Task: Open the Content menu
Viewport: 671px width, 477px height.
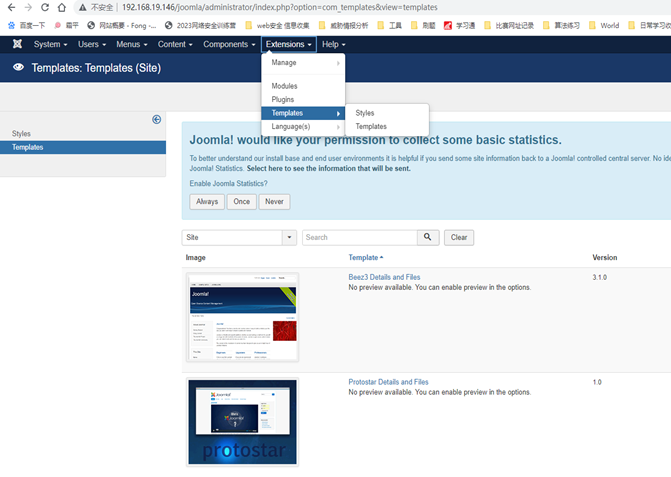Action: pos(175,44)
